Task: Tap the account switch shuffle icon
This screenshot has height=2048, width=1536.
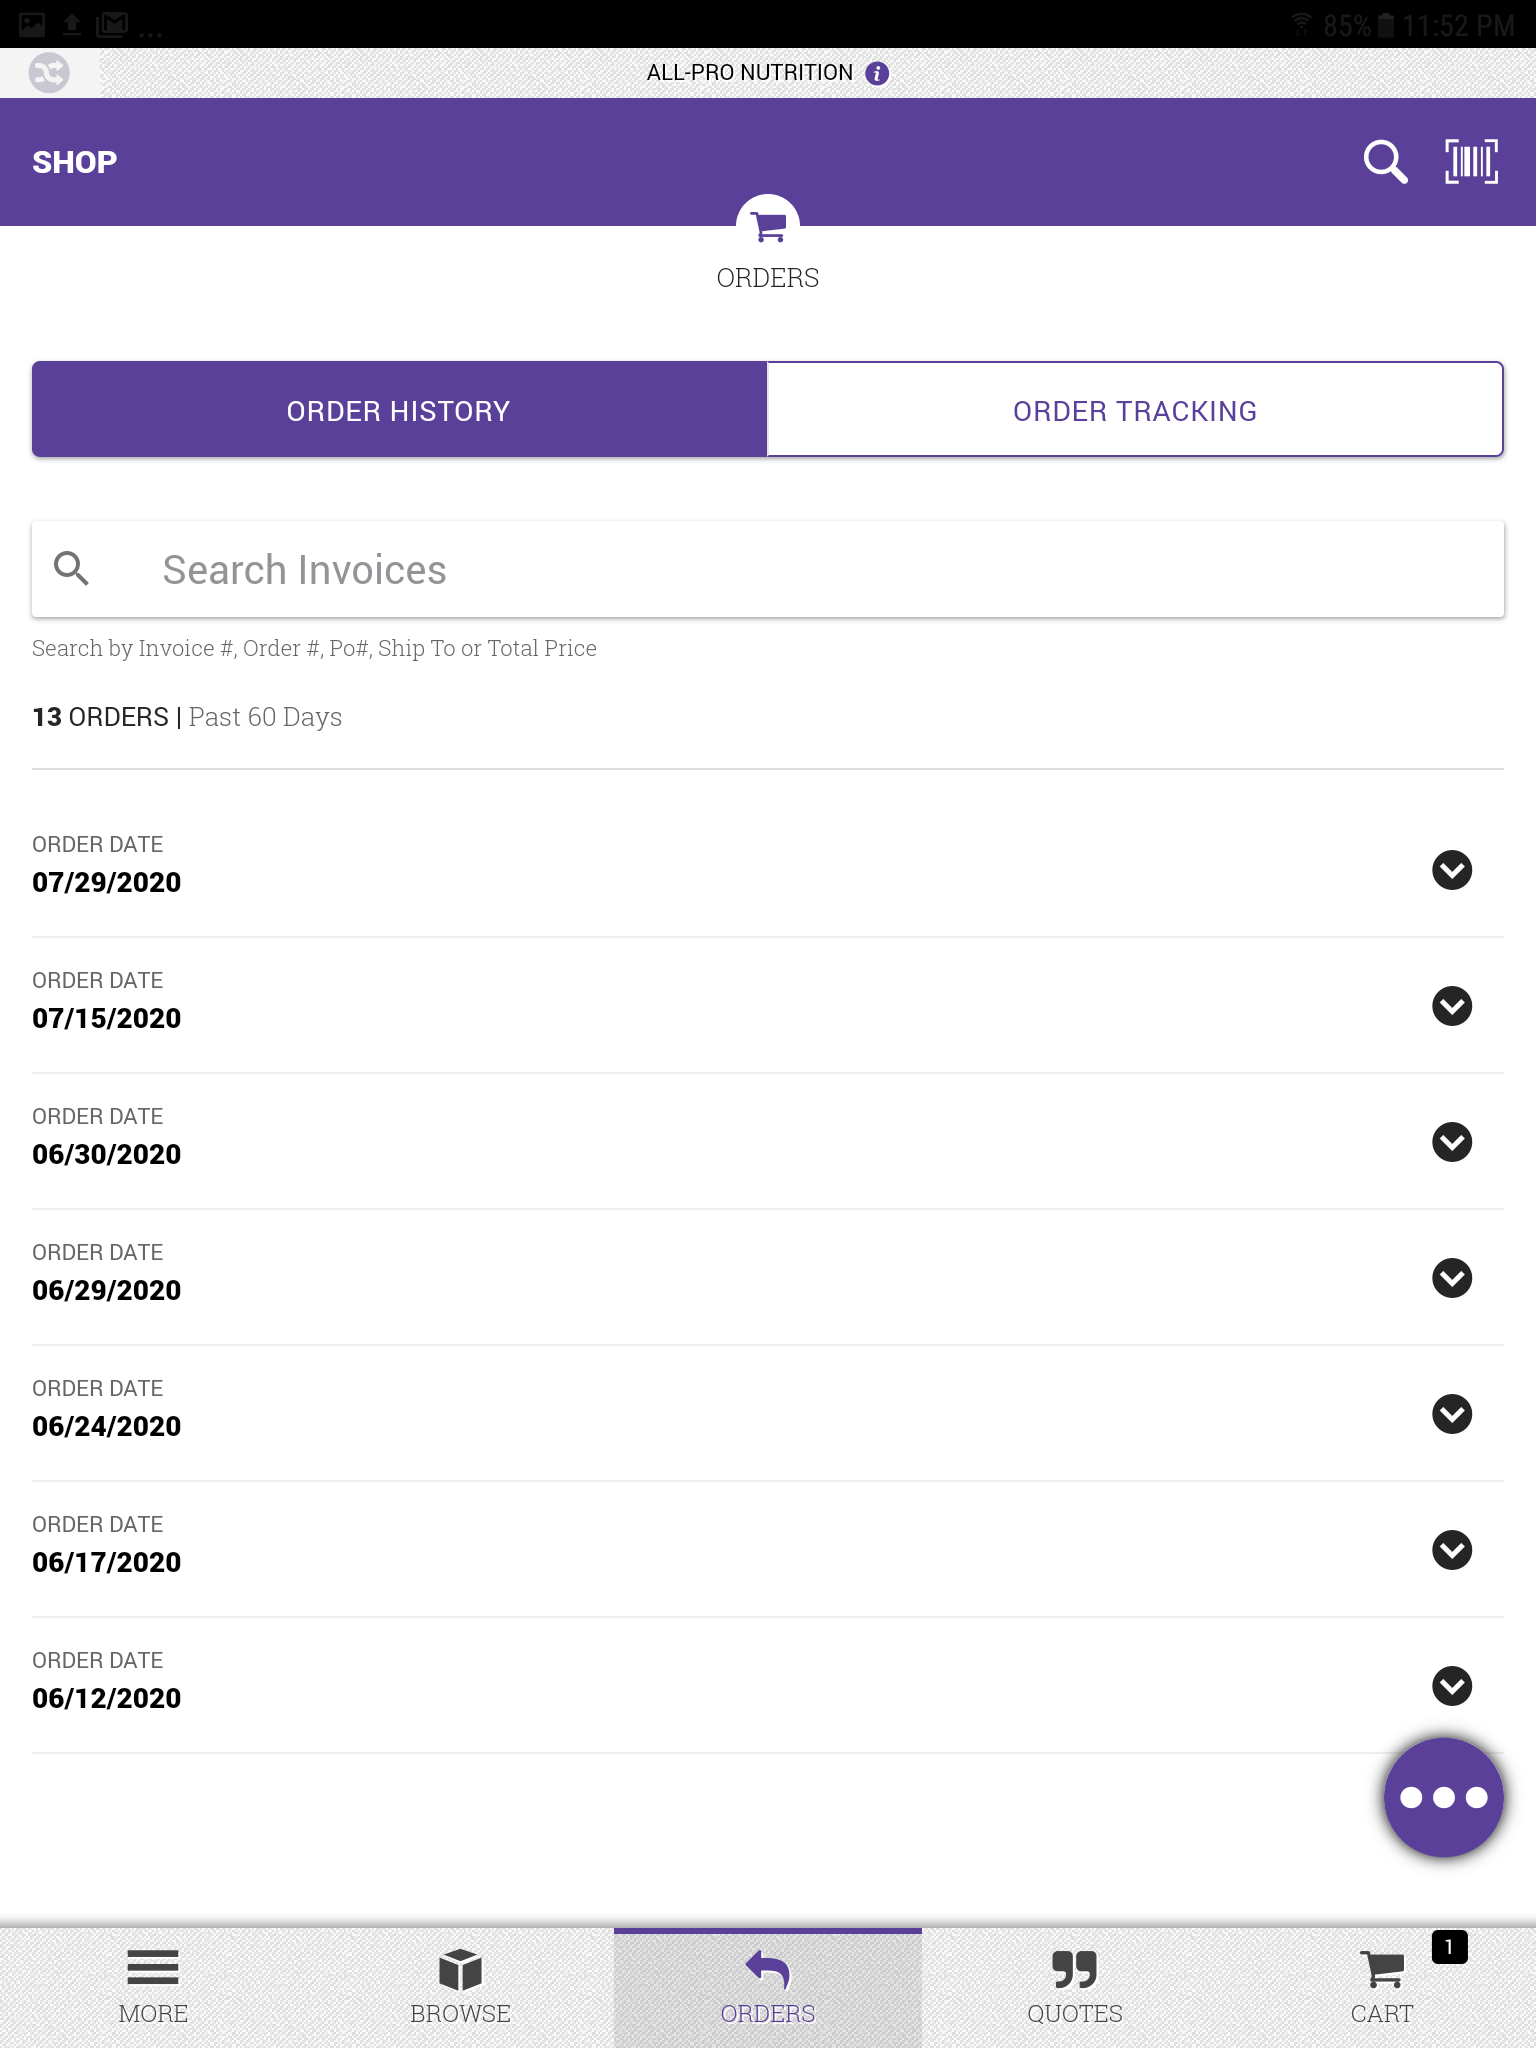Action: (49, 73)
